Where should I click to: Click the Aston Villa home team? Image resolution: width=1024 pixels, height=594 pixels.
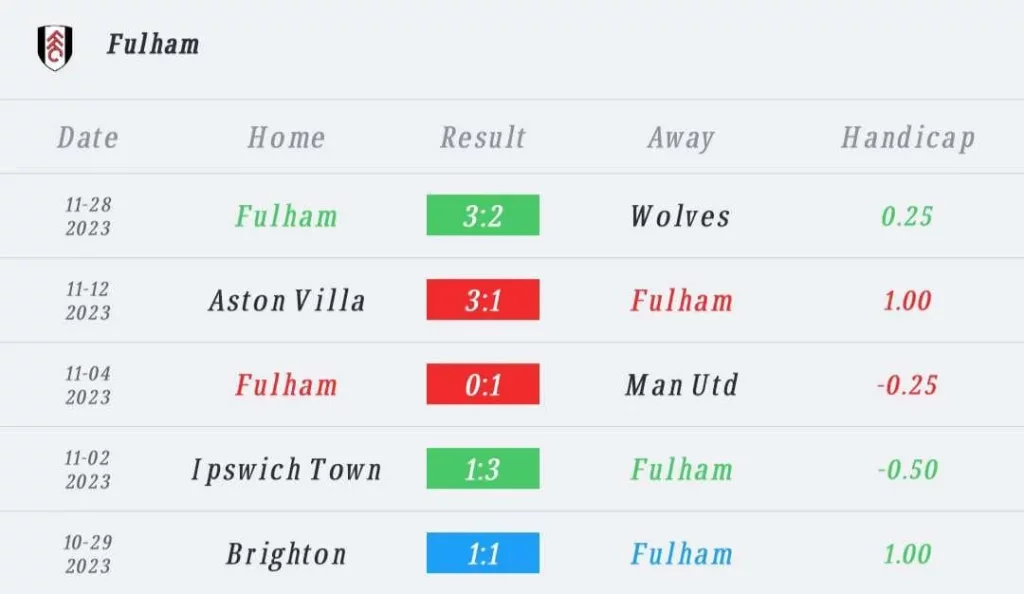pos(287,300)
